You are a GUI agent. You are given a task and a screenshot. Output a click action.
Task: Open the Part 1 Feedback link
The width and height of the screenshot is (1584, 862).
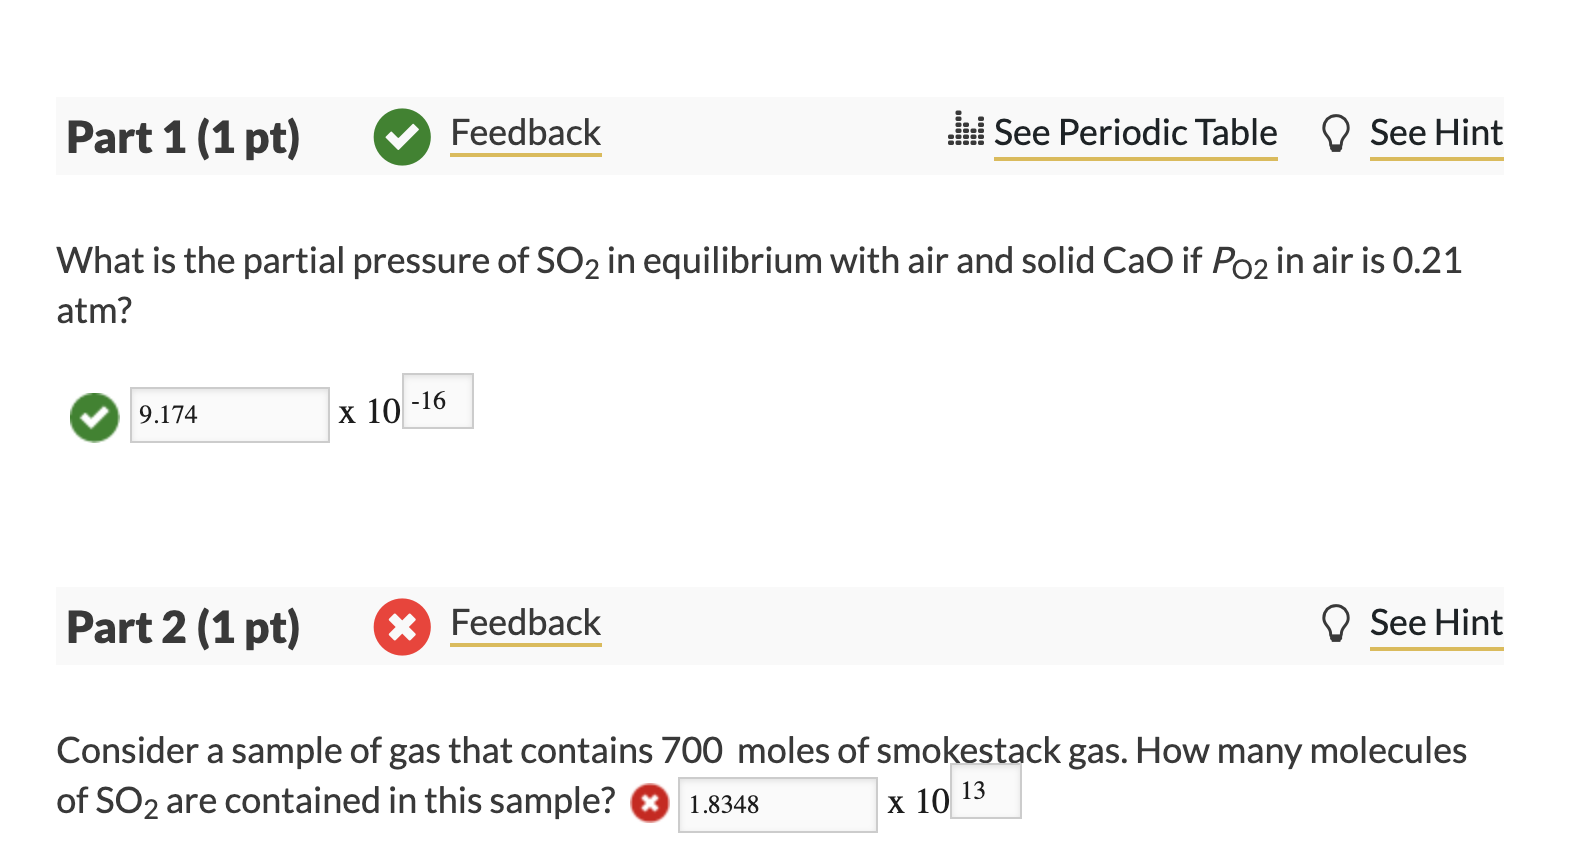(x=525, y=133)
